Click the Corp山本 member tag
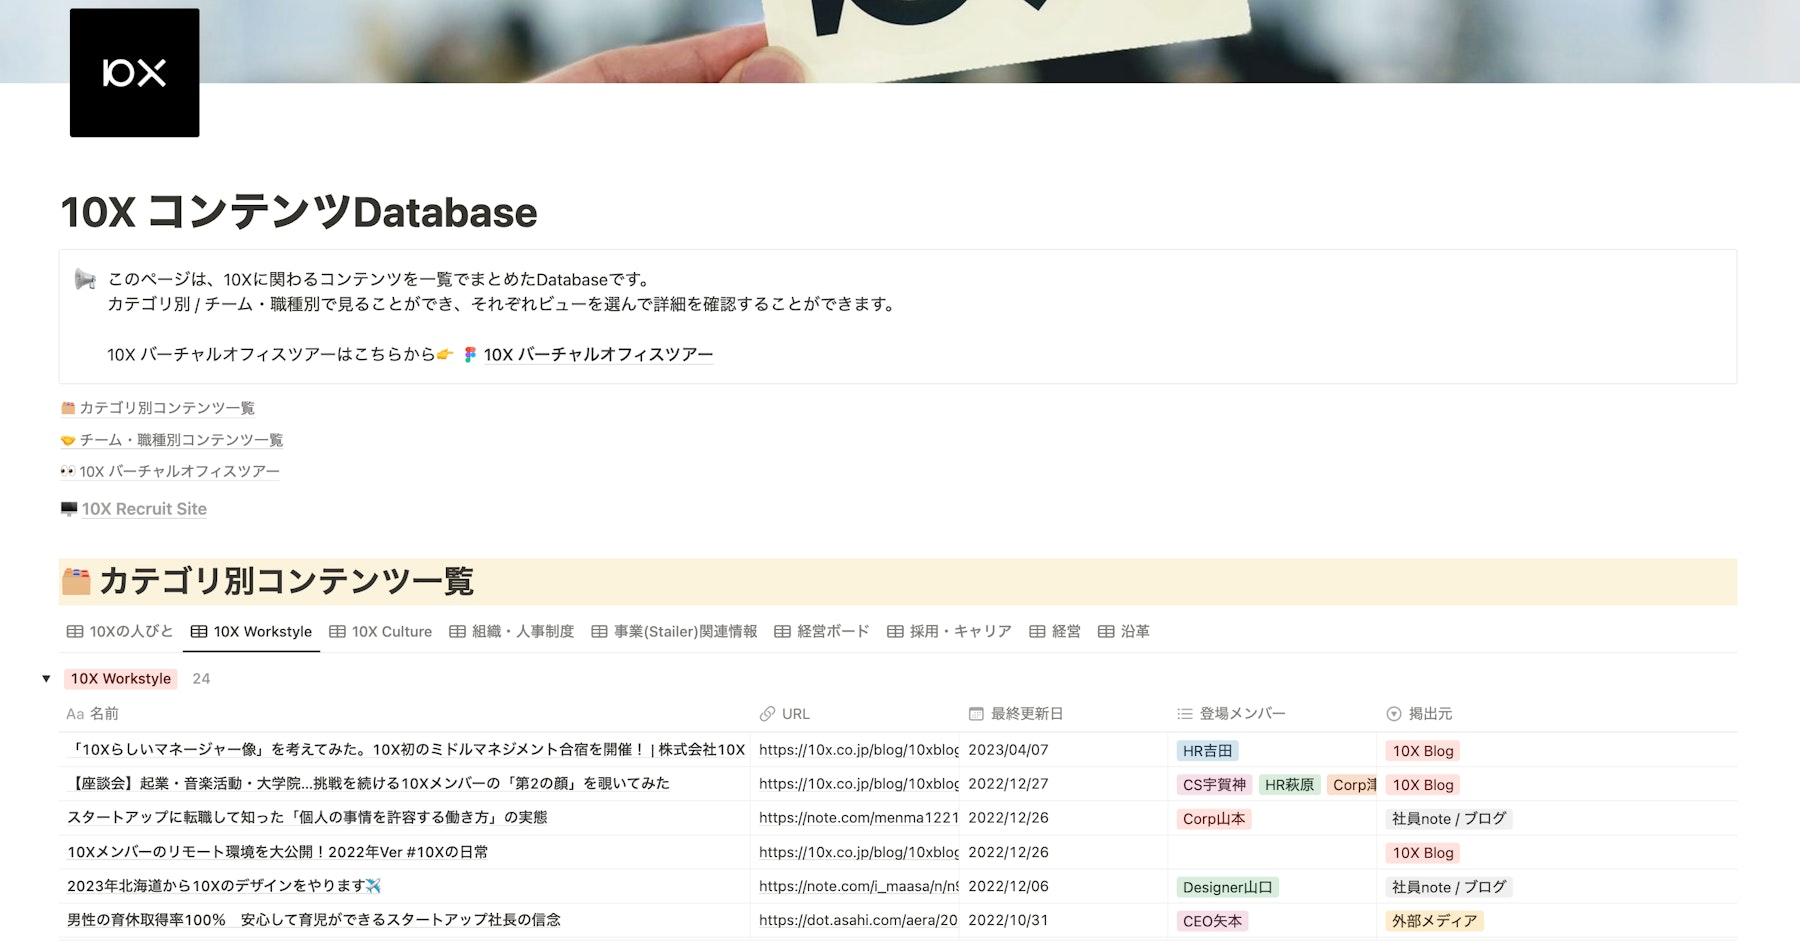Viewport: 1800px width, 950px height. pyautogui.click(x=1214, y=819)
